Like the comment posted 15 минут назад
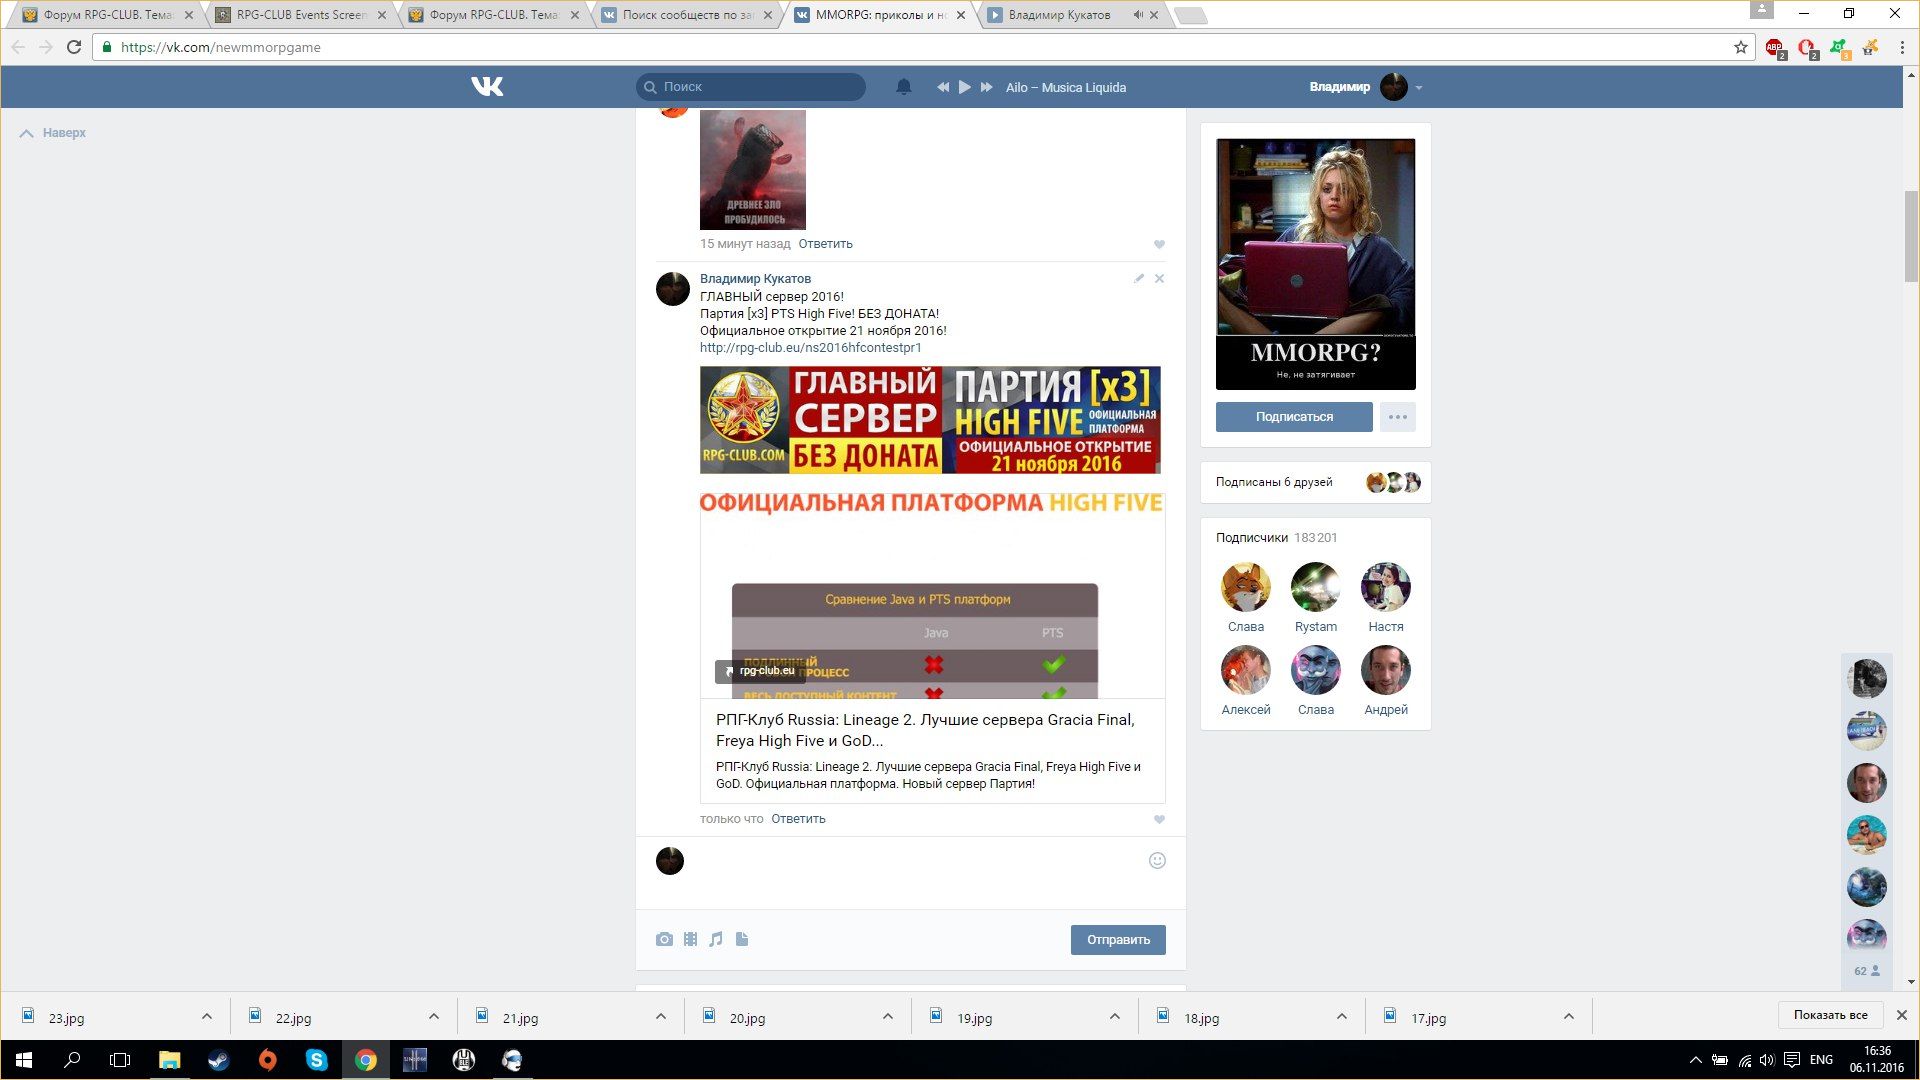Viewport: 1920px width, 1080px height. [1159, 244]
